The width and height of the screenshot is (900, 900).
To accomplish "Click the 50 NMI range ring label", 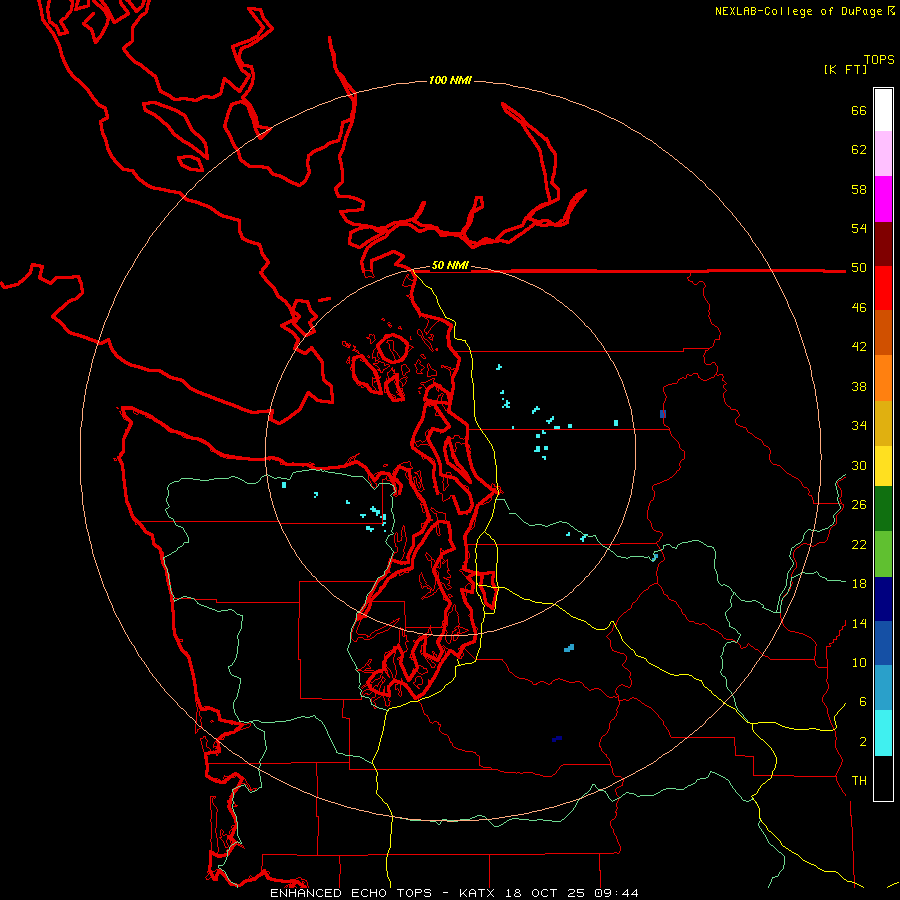I will click(450, 265).
